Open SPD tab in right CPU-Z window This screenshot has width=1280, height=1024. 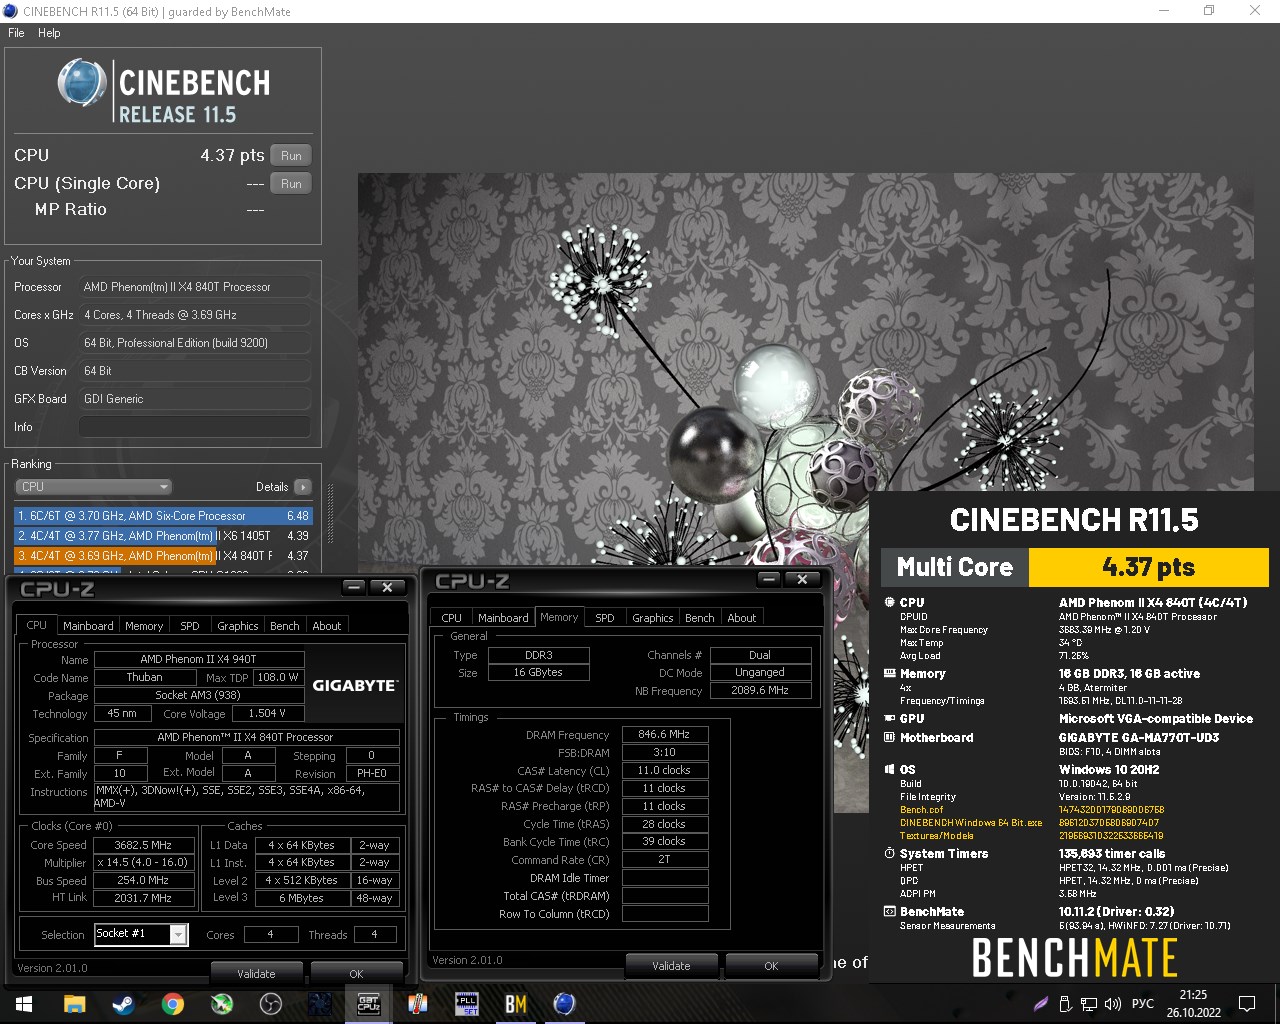pyautogui.click(x=605, y=618)
